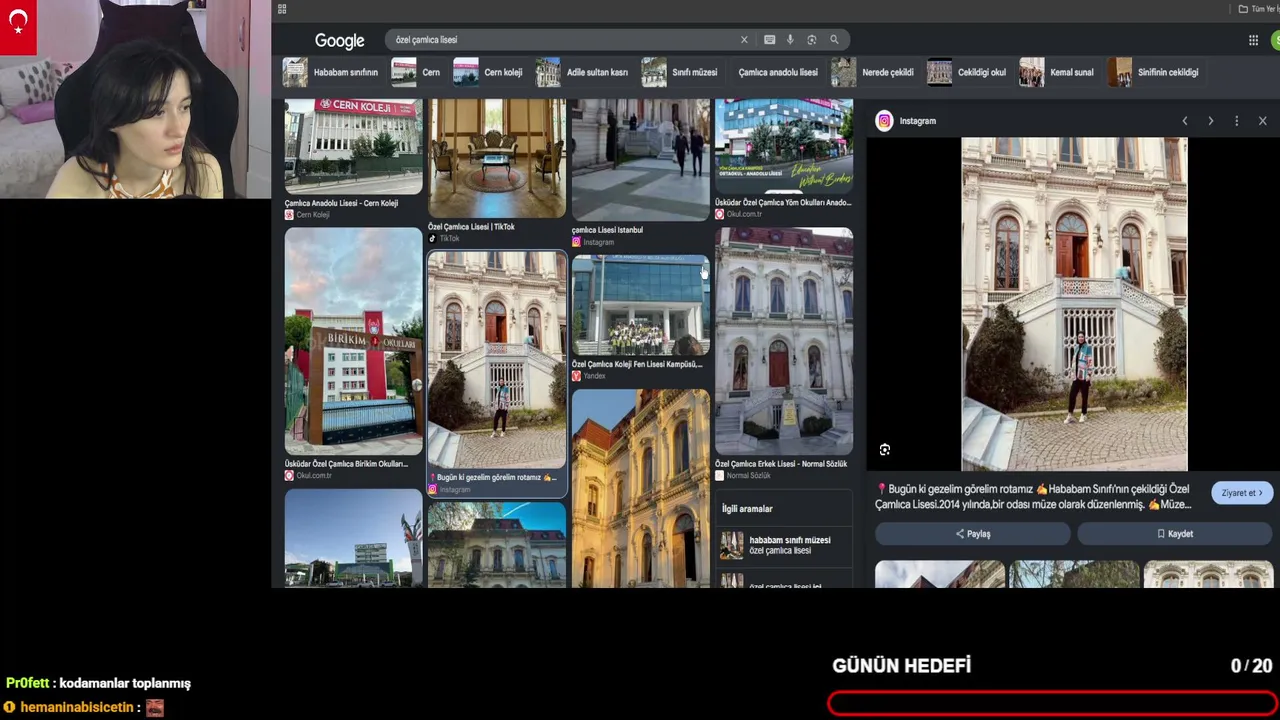
Task: Open the Tüm Yer İmleri bookmarks folder
Action: 1259,9
